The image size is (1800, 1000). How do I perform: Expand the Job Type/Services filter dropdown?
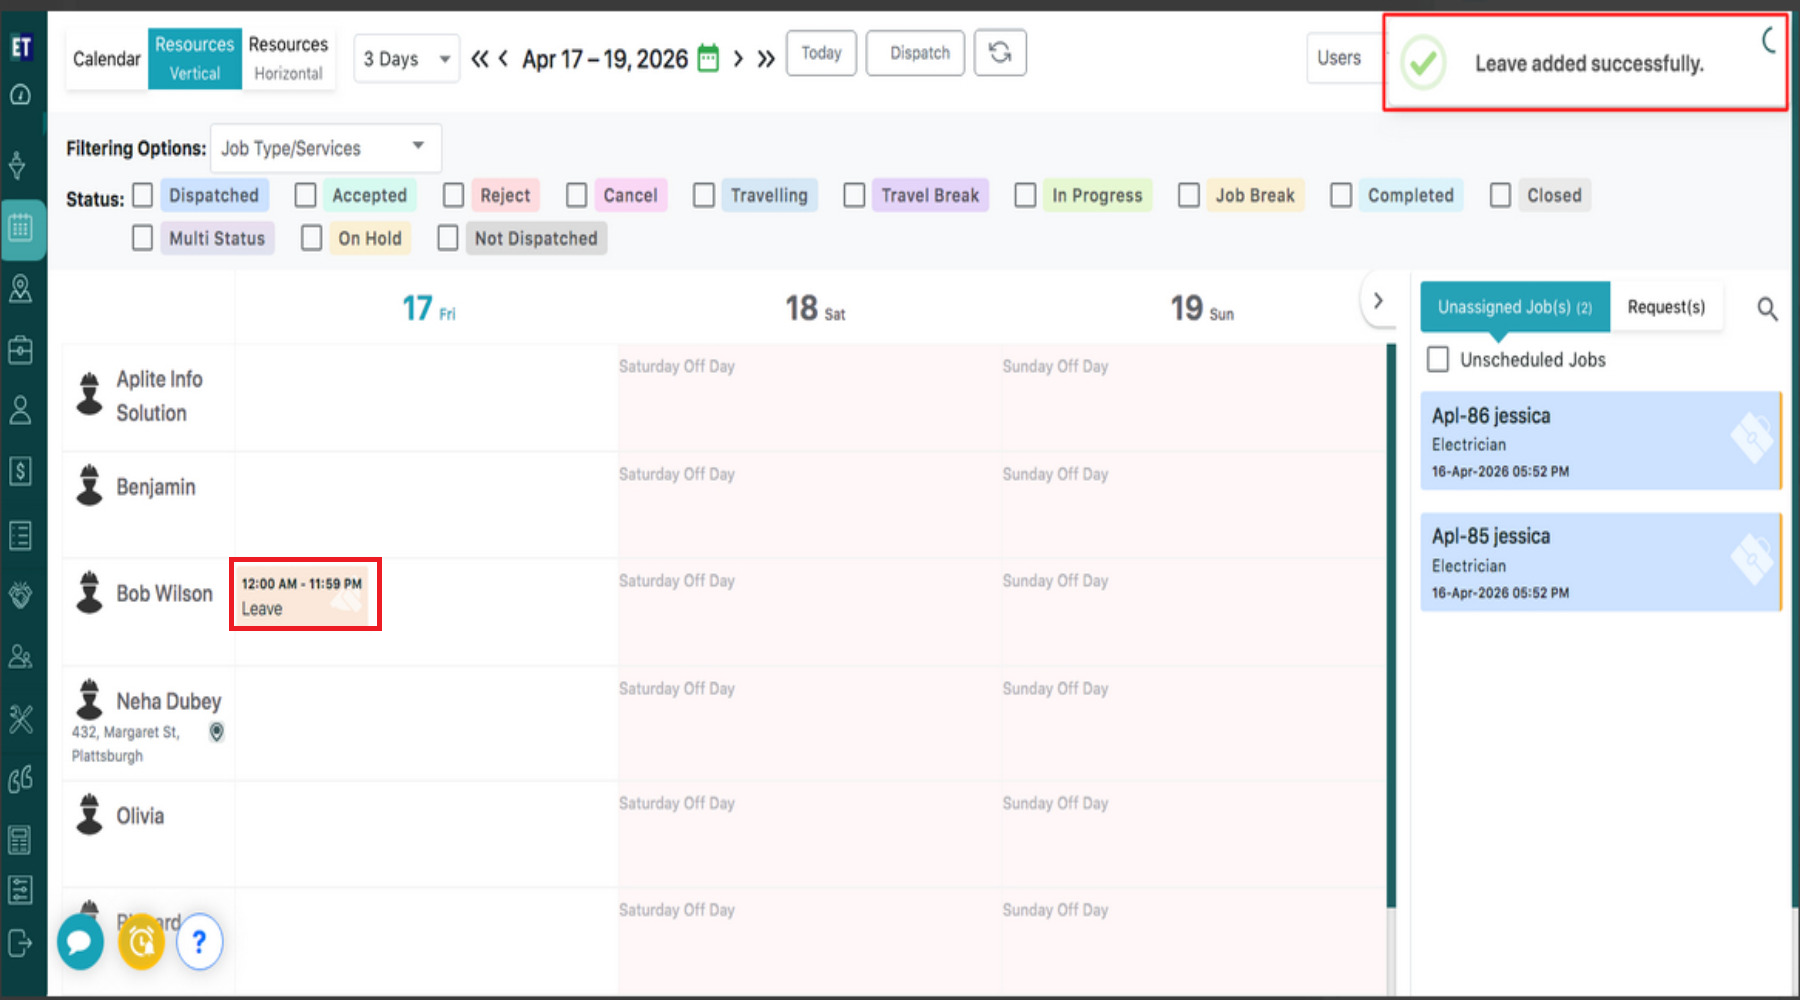(325, 148)
